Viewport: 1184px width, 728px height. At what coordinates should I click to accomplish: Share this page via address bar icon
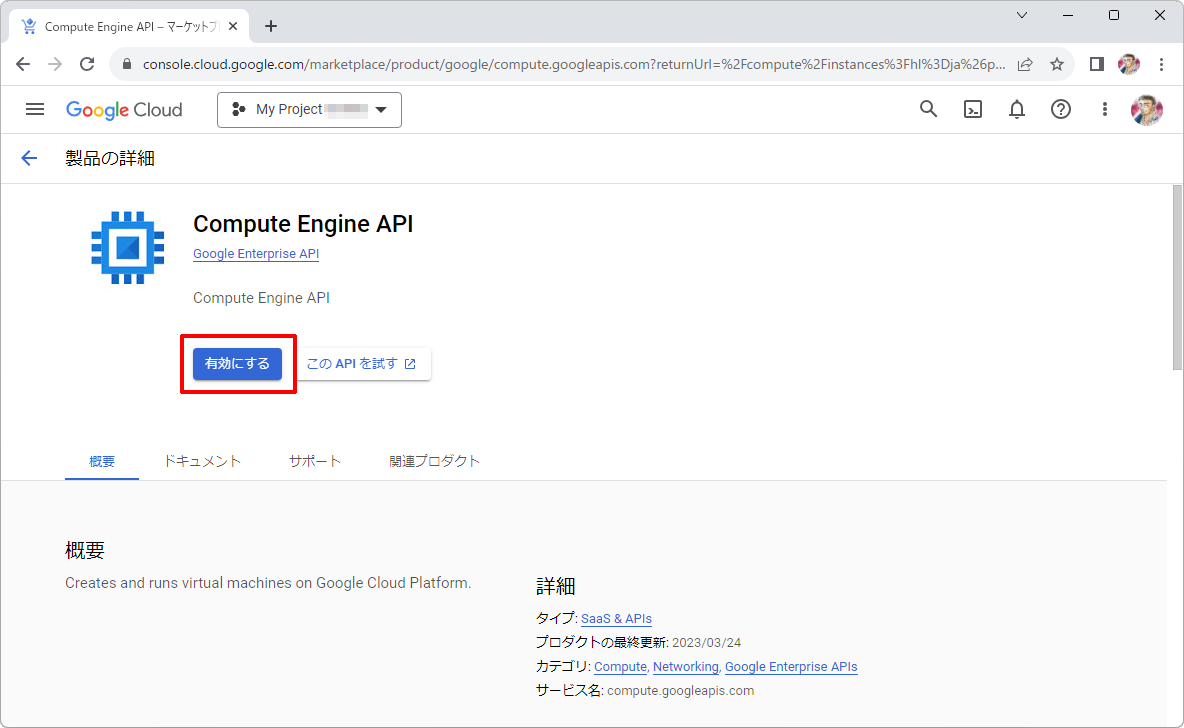1025,64
